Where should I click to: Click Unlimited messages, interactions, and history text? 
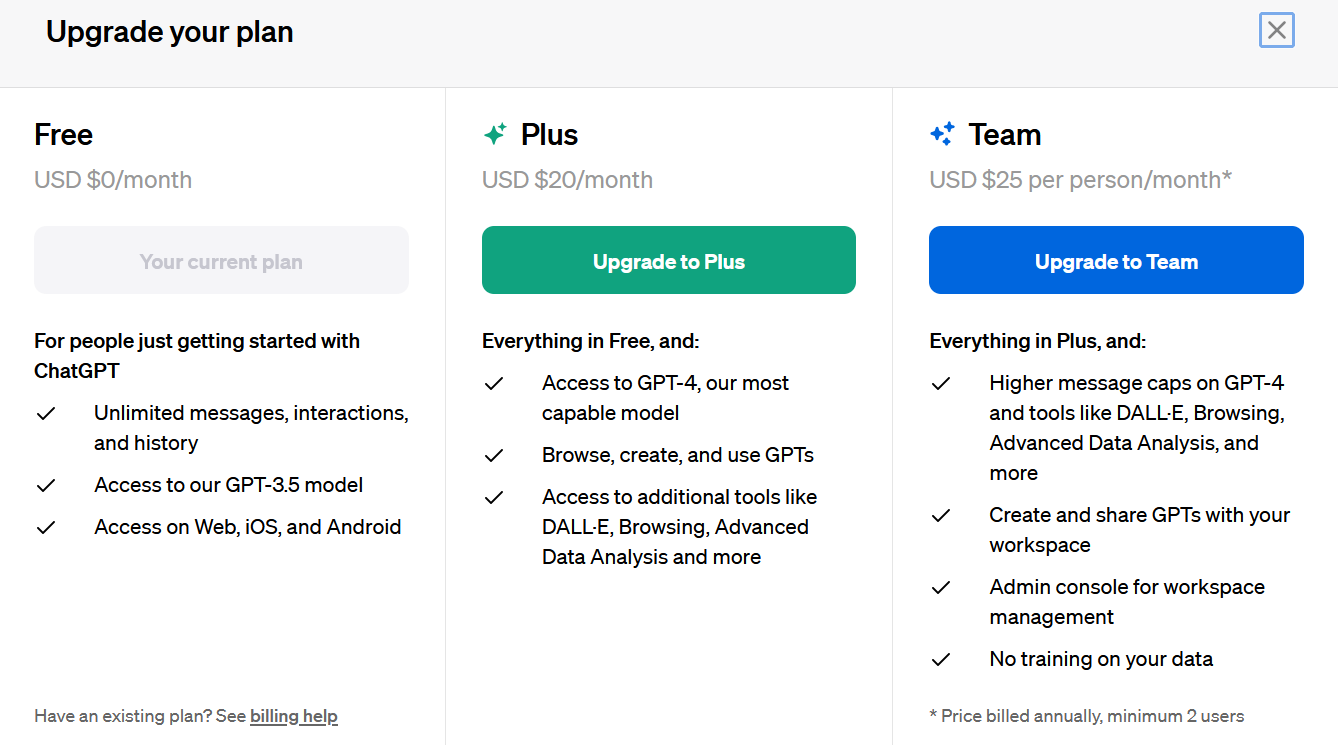pos(251,428)
